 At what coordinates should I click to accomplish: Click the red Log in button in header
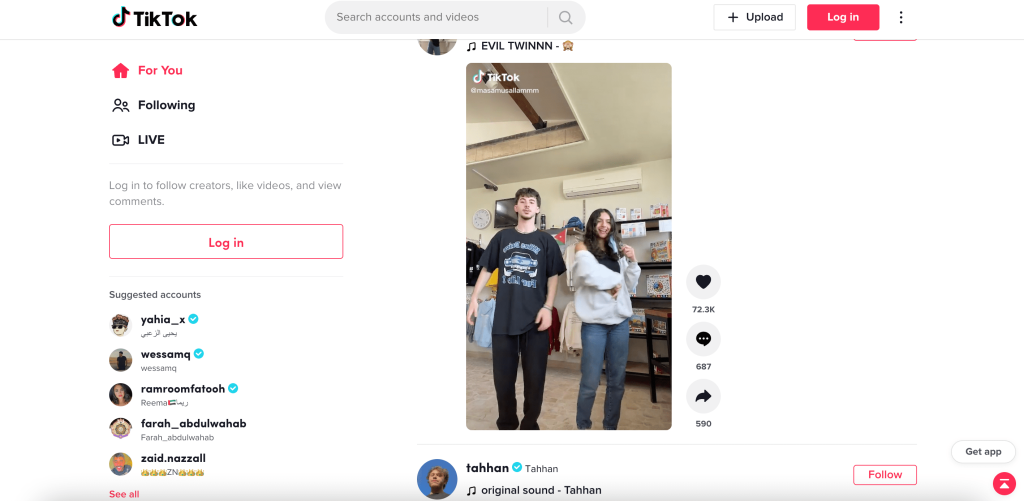(843, 18)
